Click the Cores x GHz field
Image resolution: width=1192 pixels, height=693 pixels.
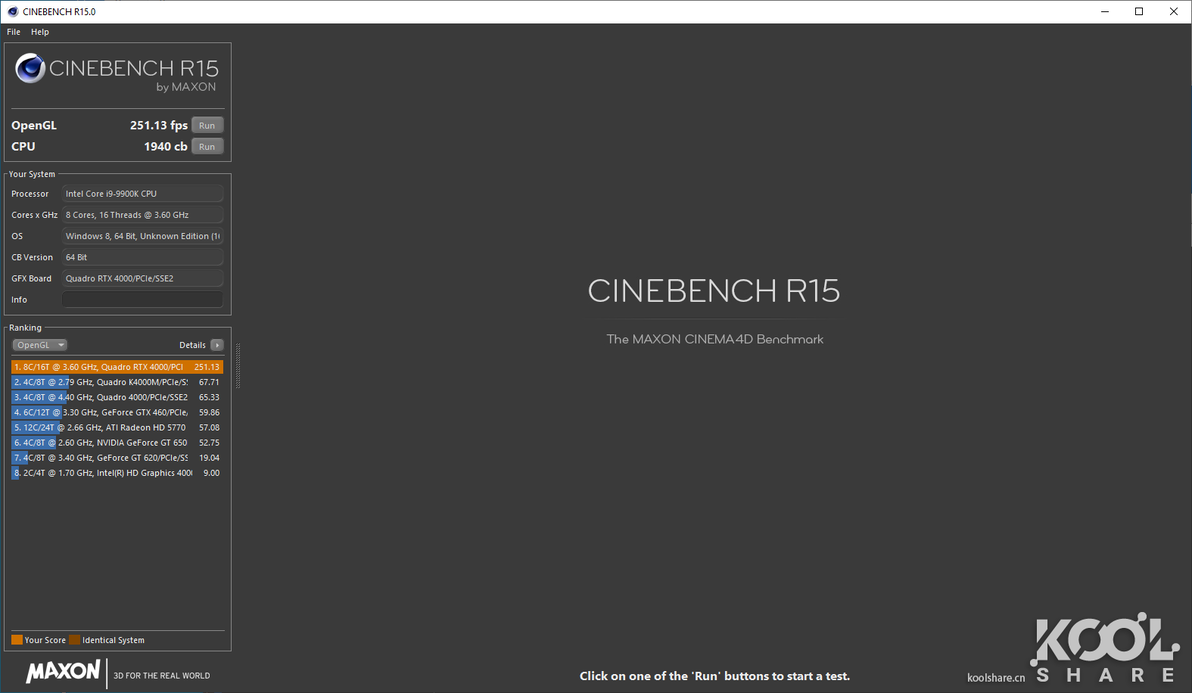click(142, 215)
